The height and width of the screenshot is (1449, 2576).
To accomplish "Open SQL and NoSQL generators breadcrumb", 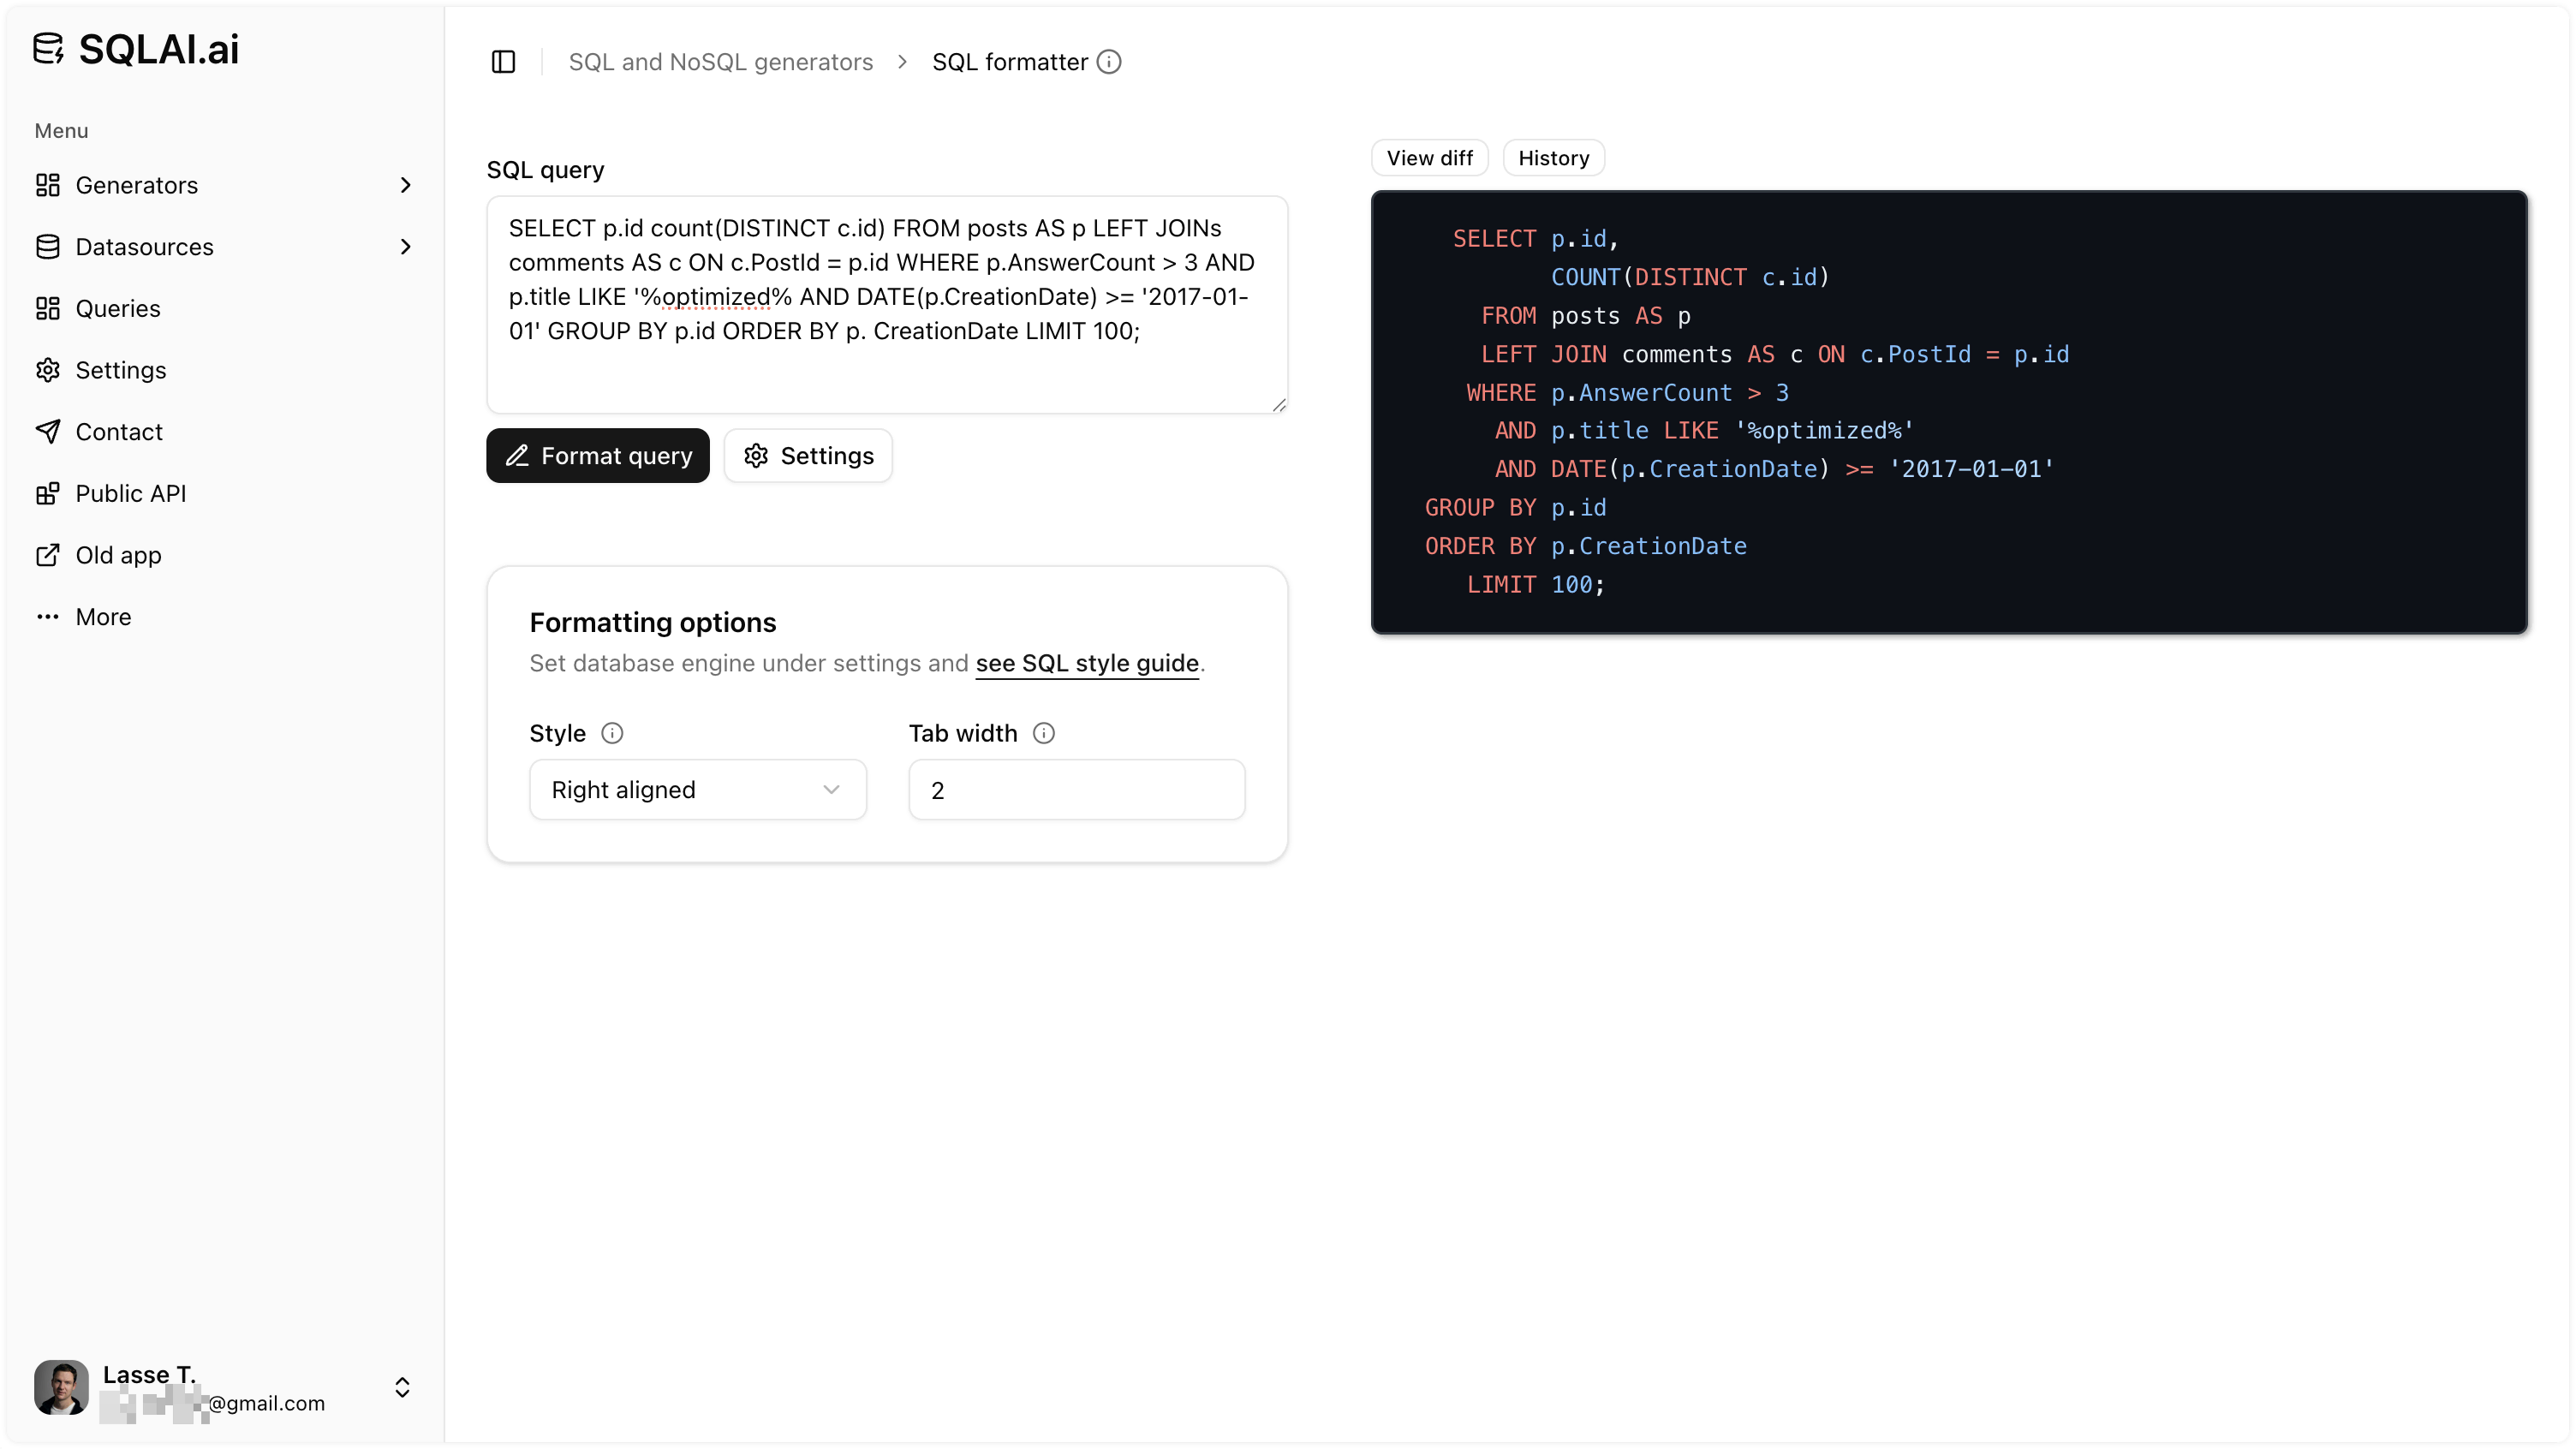I will click(720, 61).
